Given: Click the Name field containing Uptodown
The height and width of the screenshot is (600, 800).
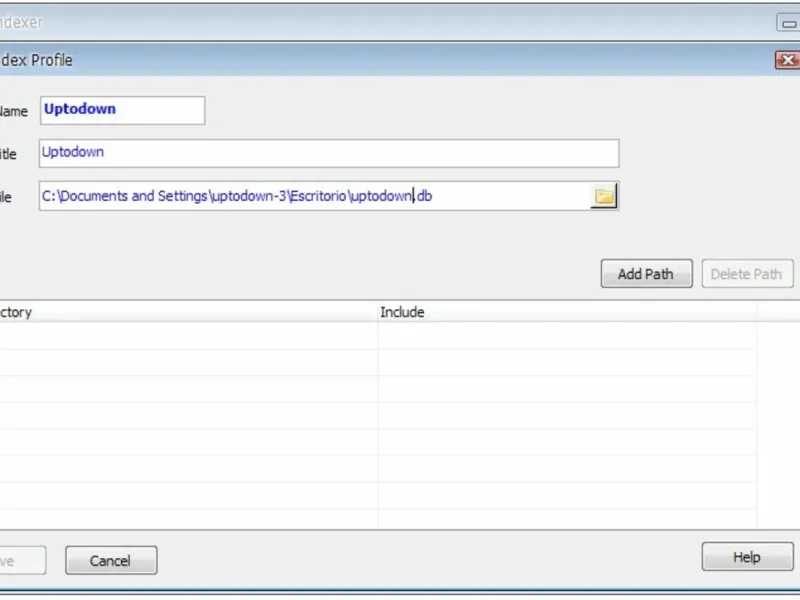Looking at the screenshot, I should 122,110.
